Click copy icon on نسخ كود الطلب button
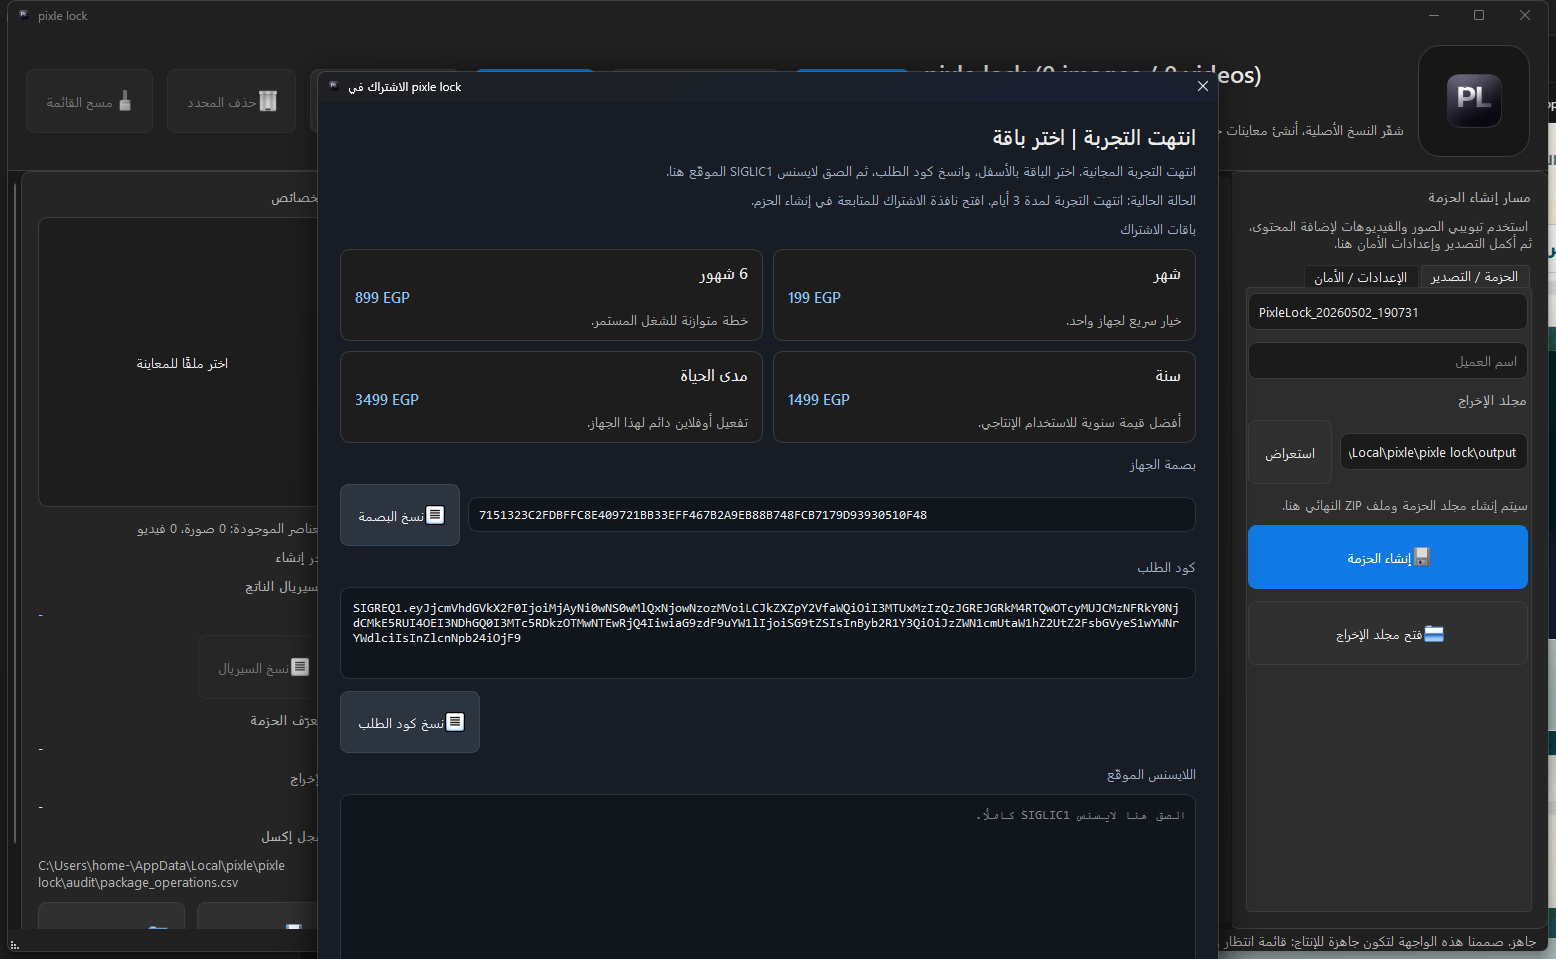 (455, 722)
